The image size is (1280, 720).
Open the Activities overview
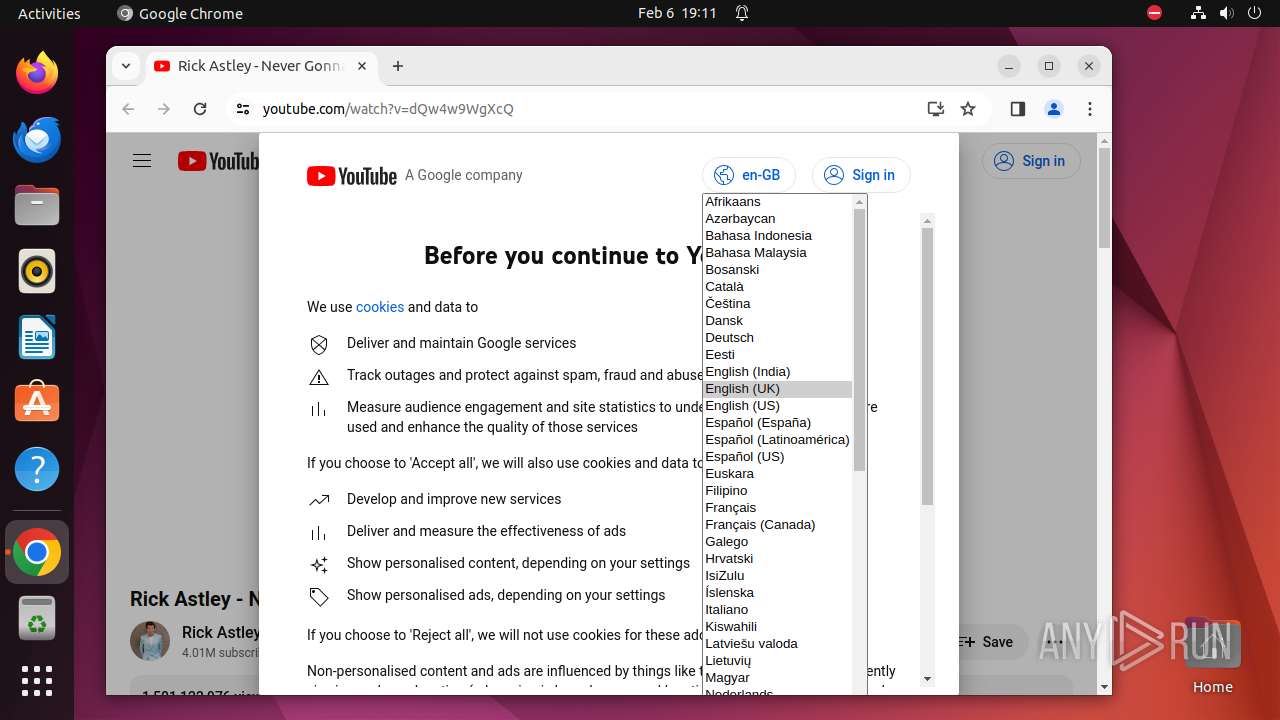pyautogui.click(x=49, y=13)
